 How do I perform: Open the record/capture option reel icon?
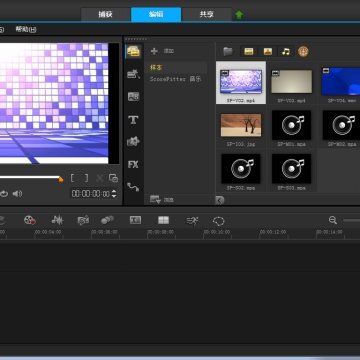(x=30, y=220)
